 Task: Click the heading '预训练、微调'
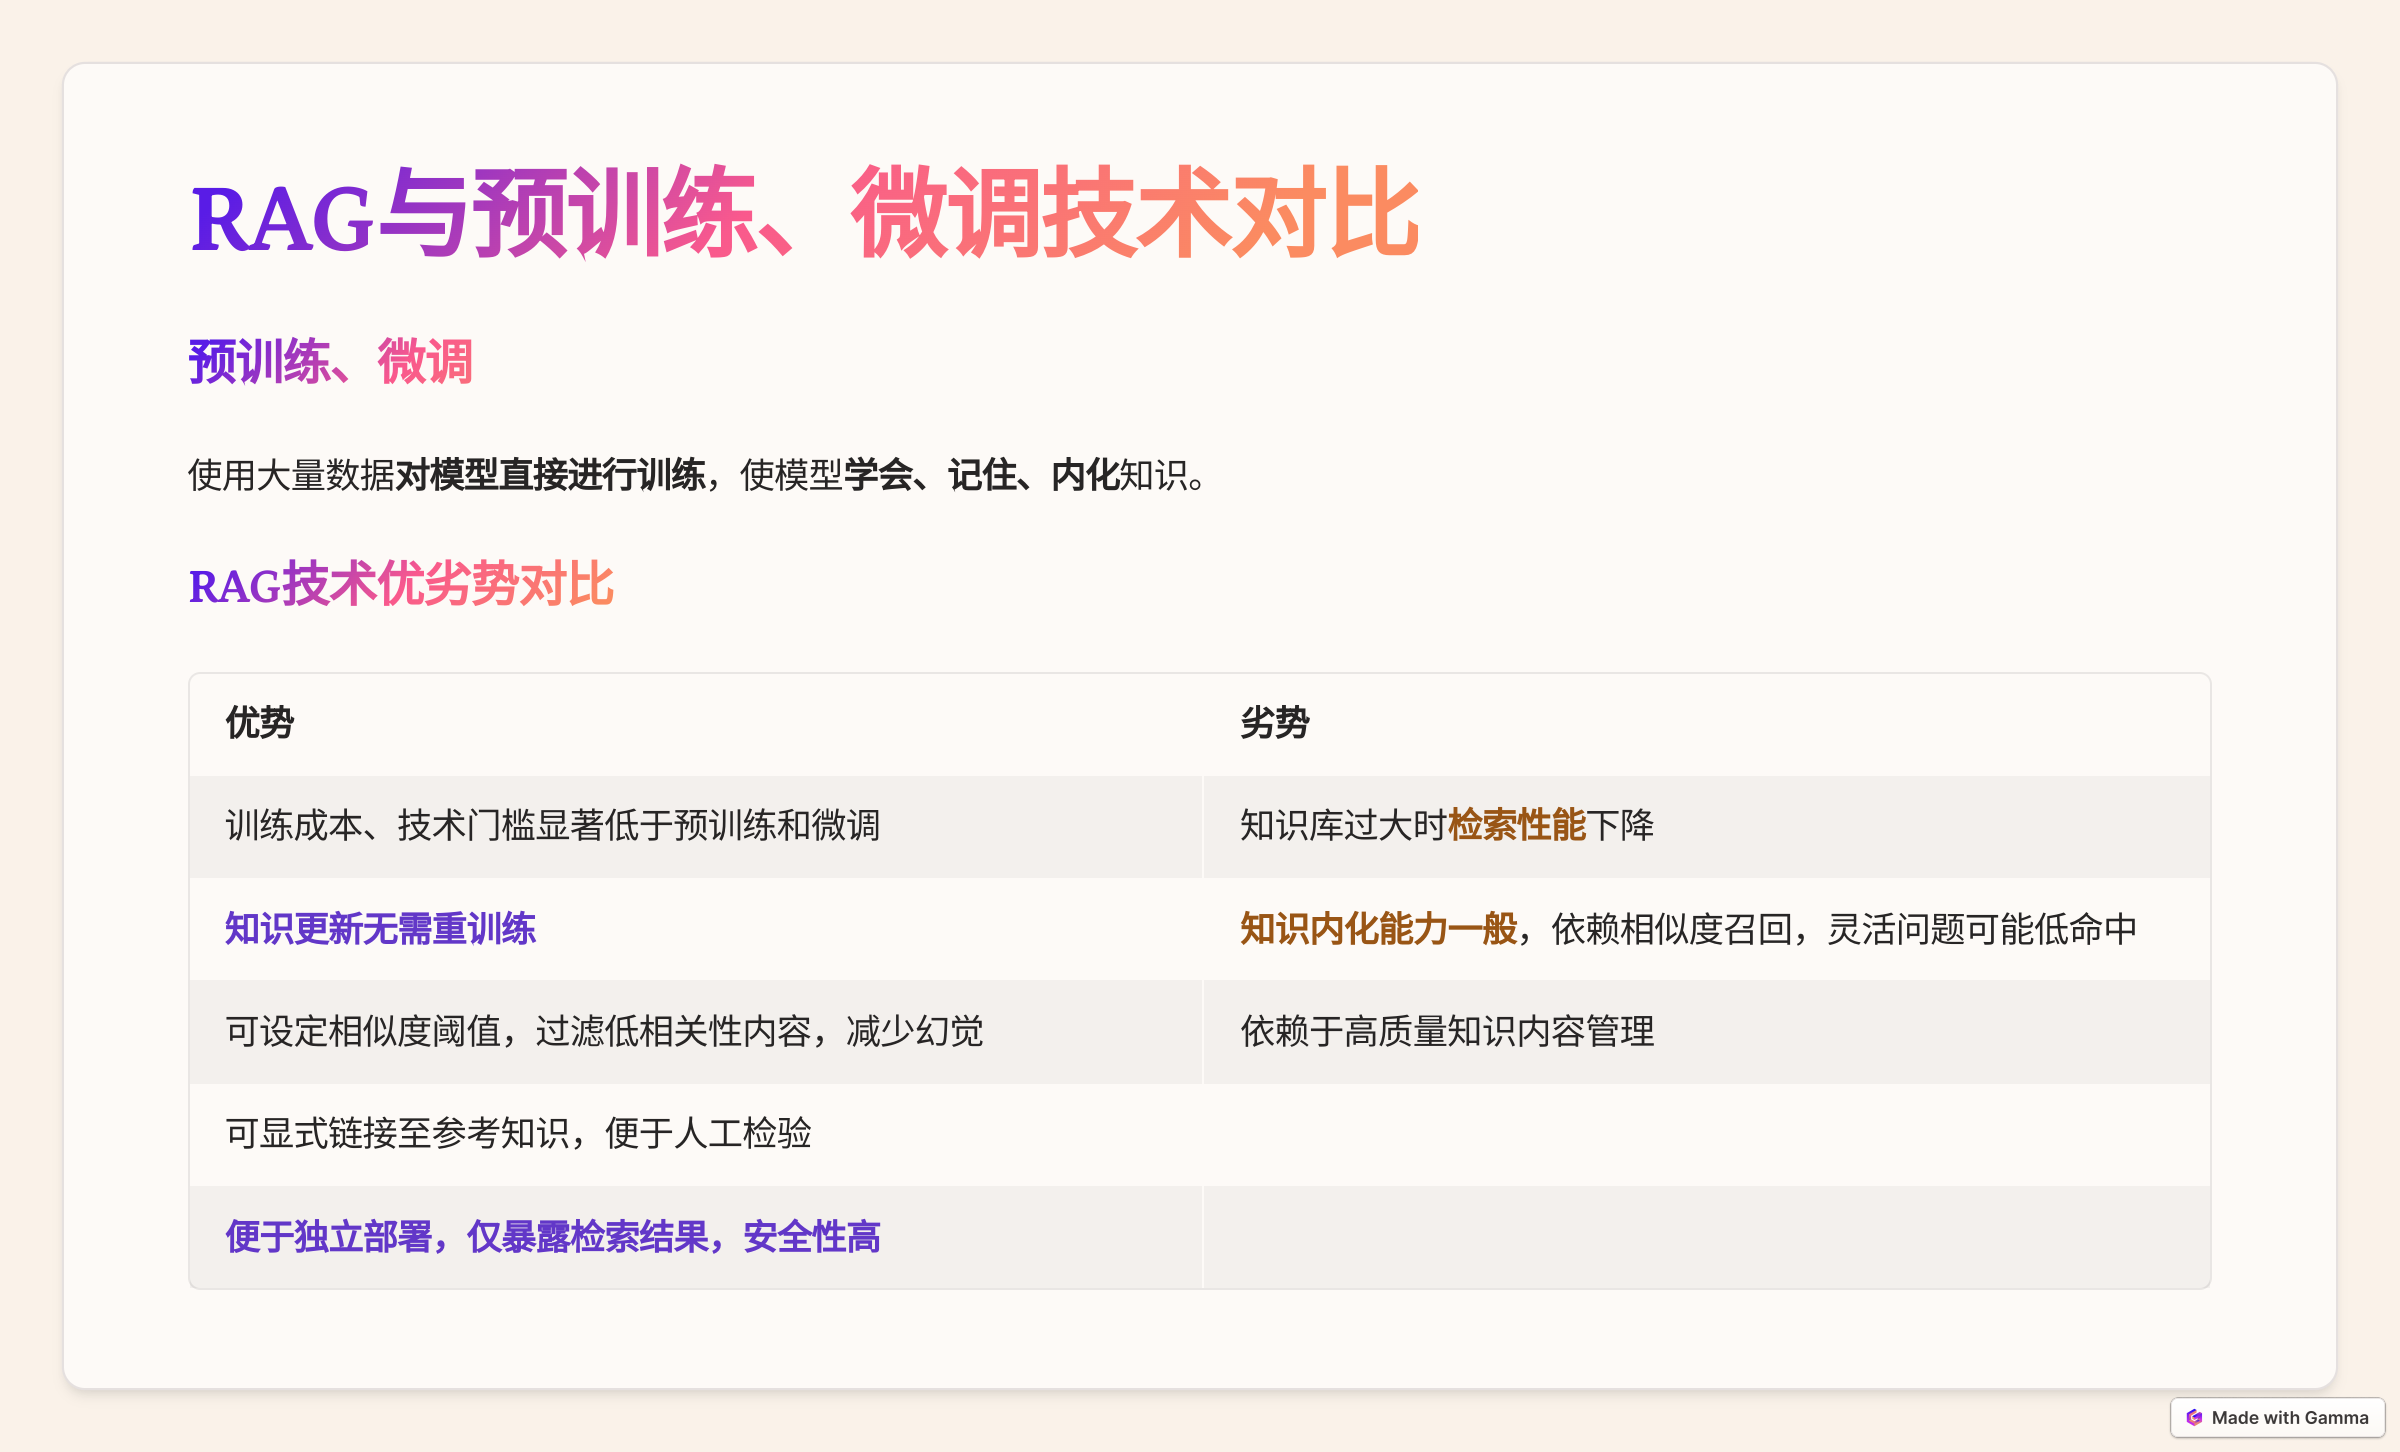click(330, 363)
